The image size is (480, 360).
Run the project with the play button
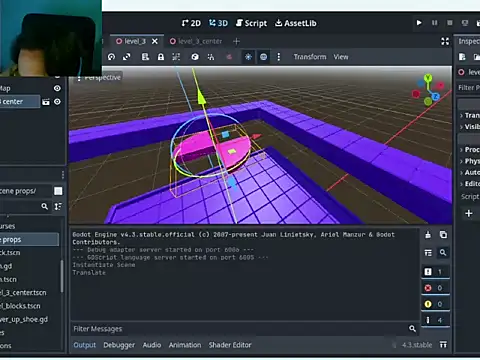pos(419,23)
